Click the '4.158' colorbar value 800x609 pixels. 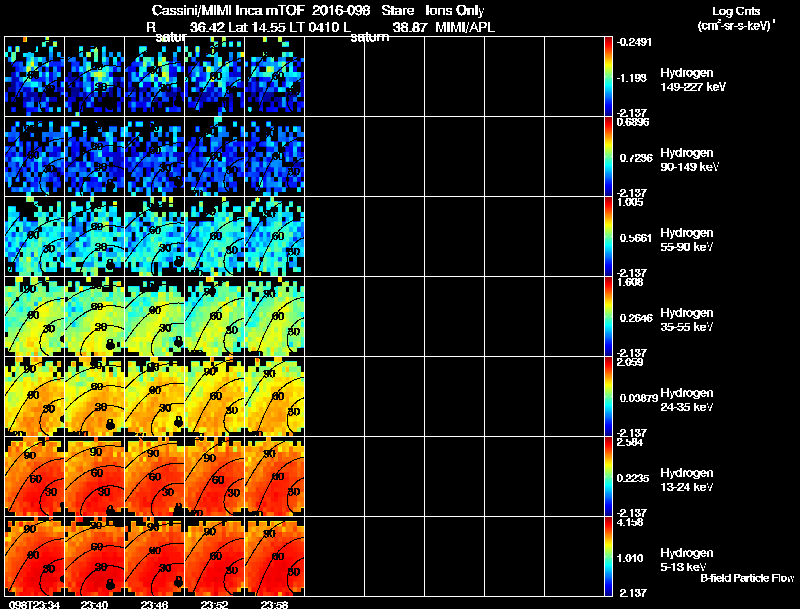coord(630,522)
